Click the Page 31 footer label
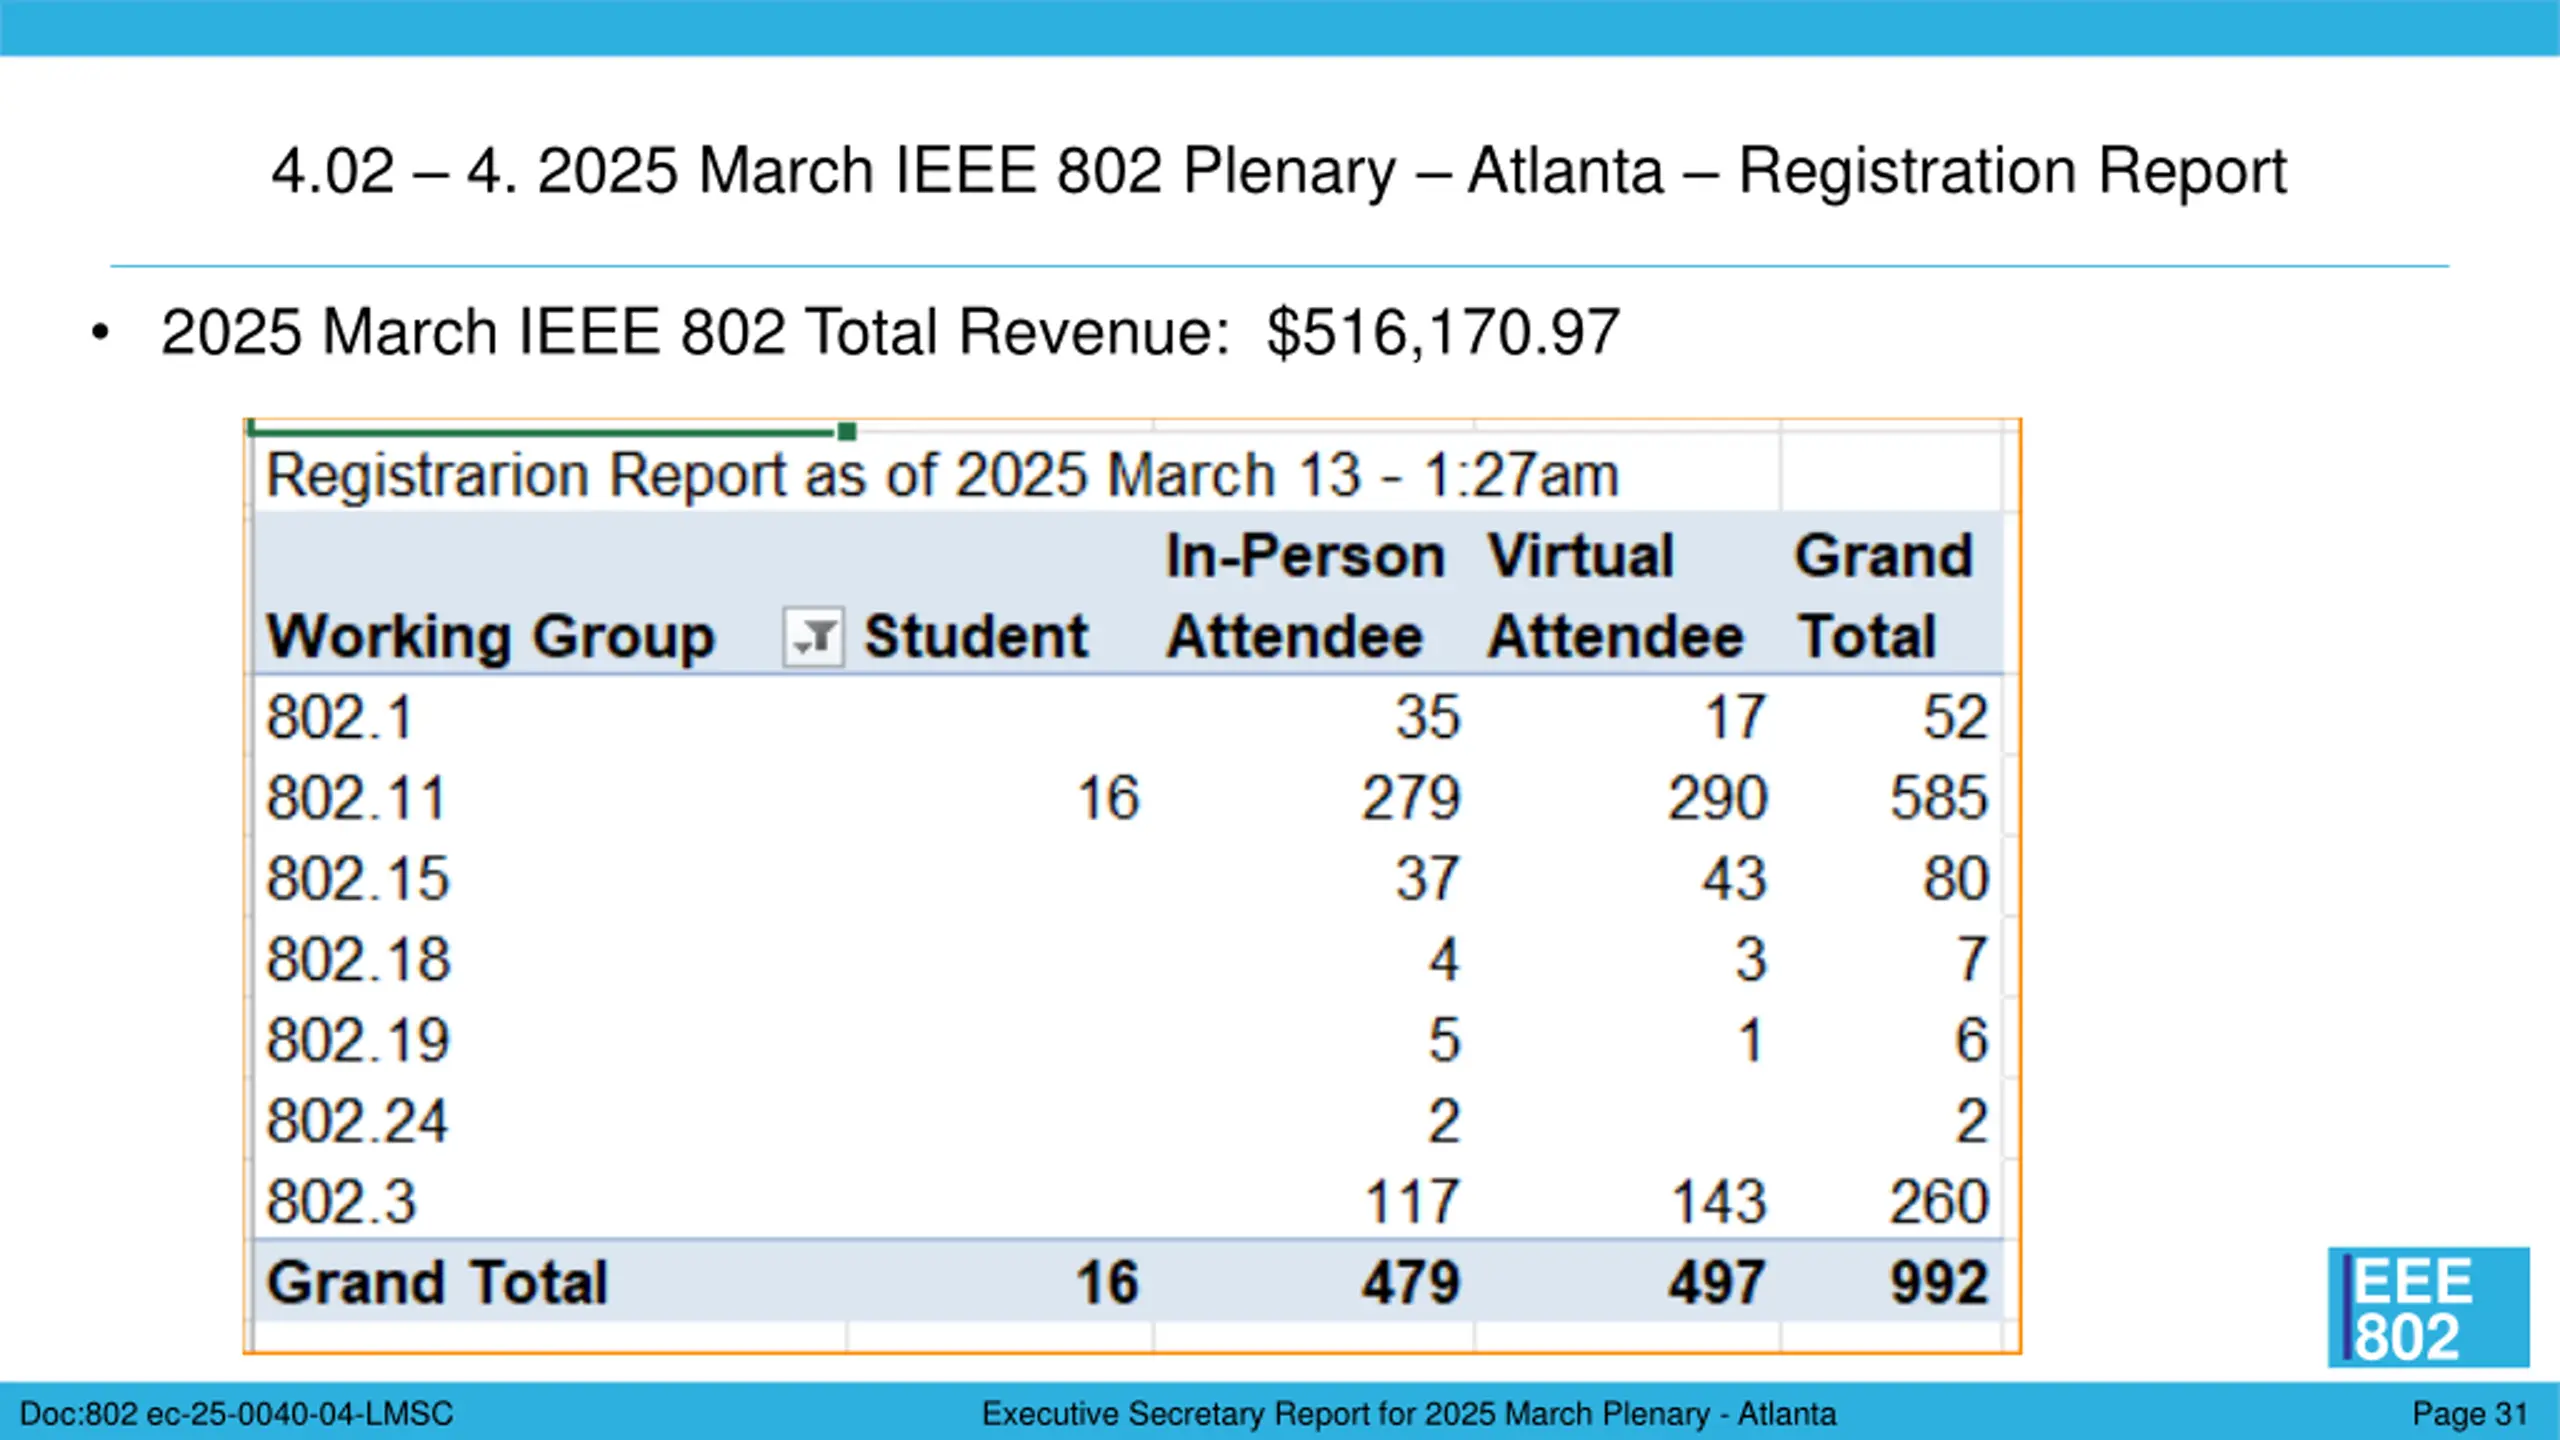Viewport: 2560px width, 1440px height. point(2470,1414)
